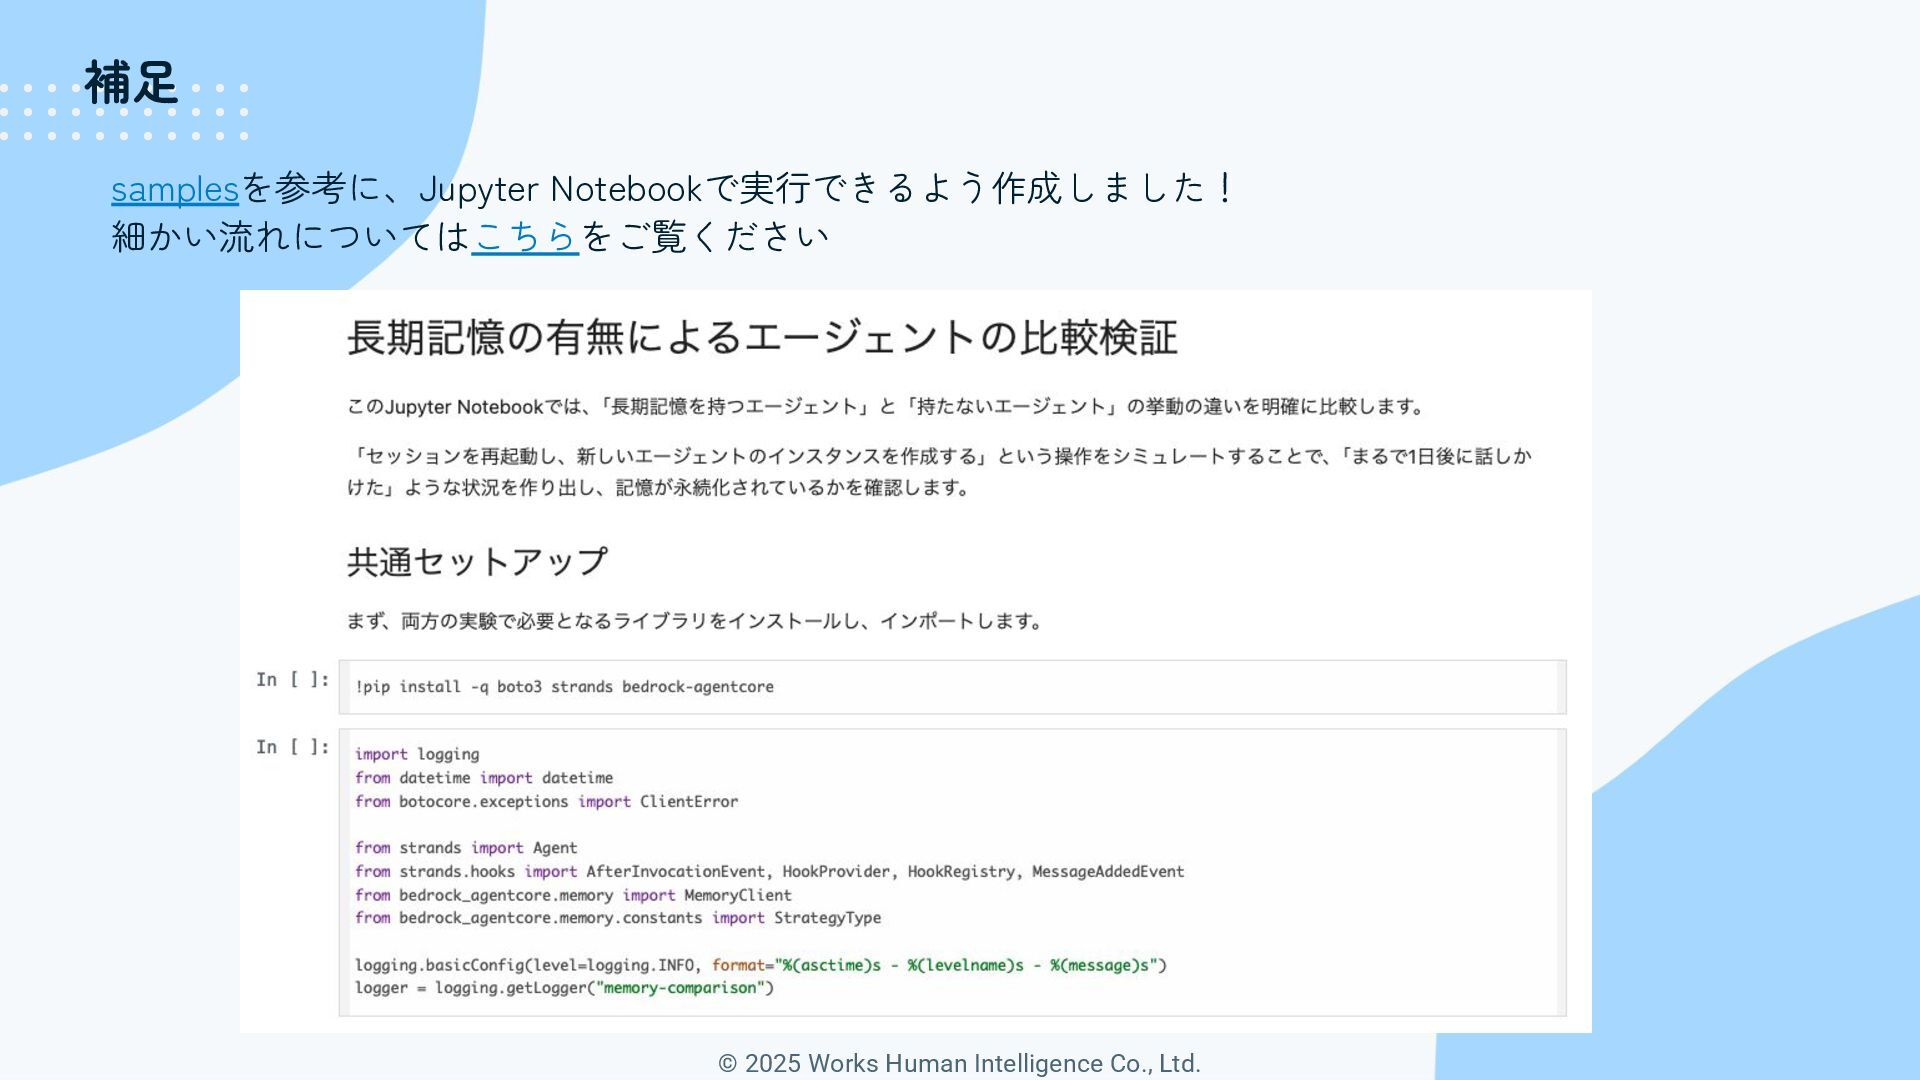The height and width of the screenshot is (1080, 1920).
Task: Follow the 'こちら' link
Action: click(525, 237)
